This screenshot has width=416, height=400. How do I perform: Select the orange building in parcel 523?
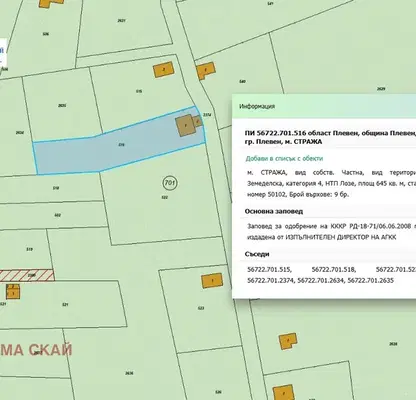(212, 281)
